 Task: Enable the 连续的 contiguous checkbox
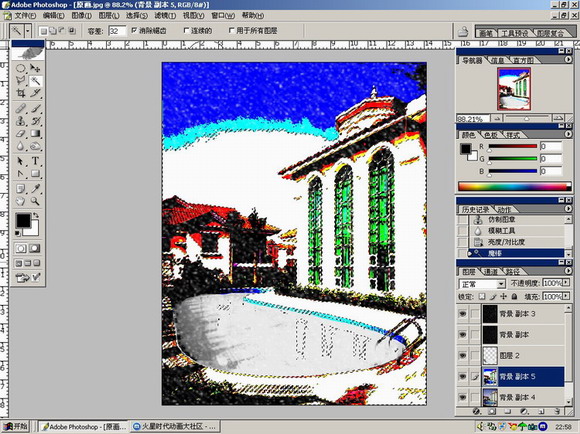point(186,31)
